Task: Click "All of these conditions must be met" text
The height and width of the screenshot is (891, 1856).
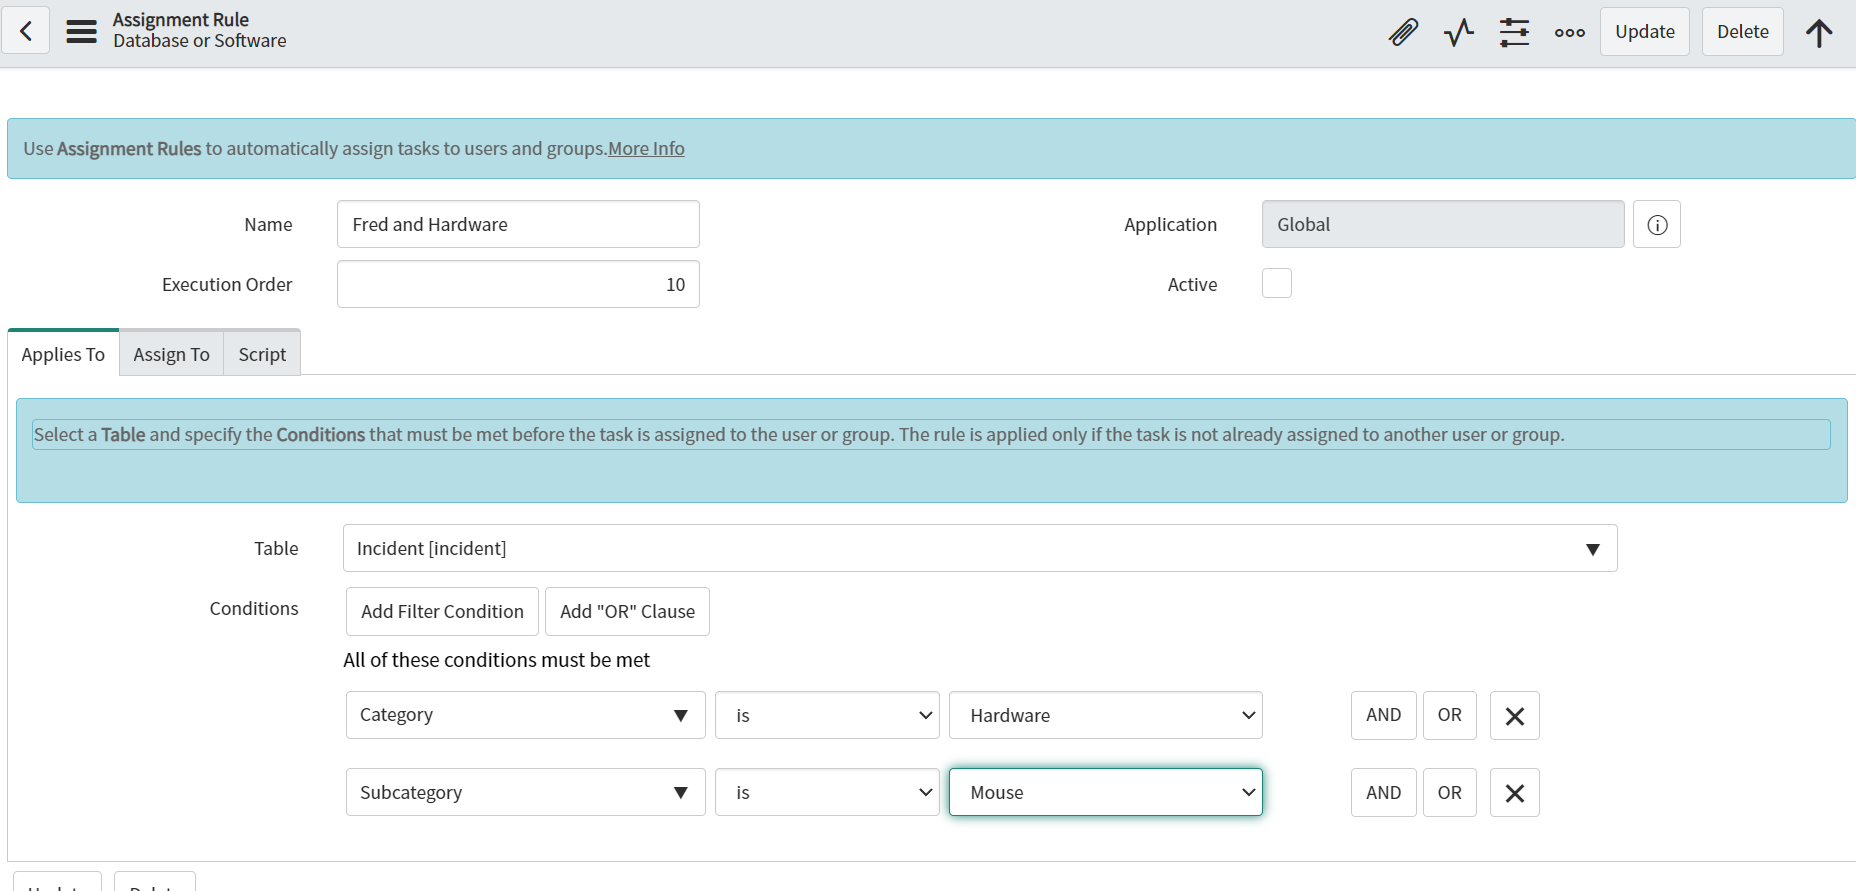Action: pyautogui.click(x=496, y=660)
